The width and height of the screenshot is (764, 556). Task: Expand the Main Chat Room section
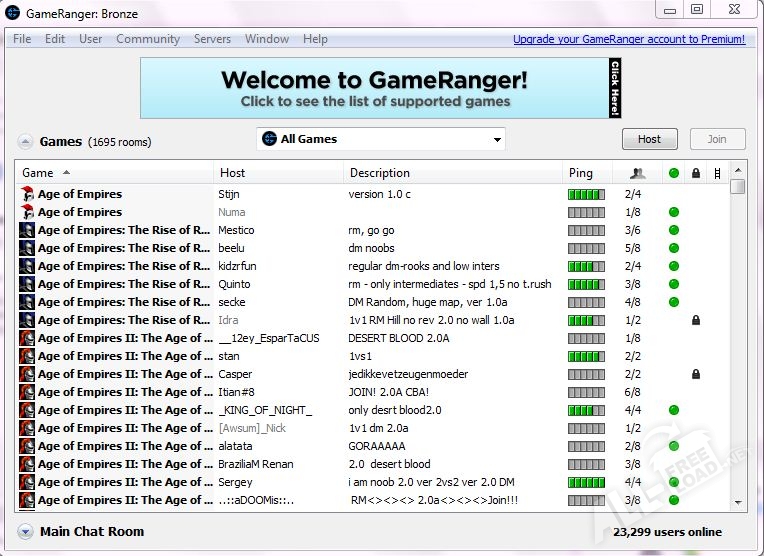coord(25,532)
